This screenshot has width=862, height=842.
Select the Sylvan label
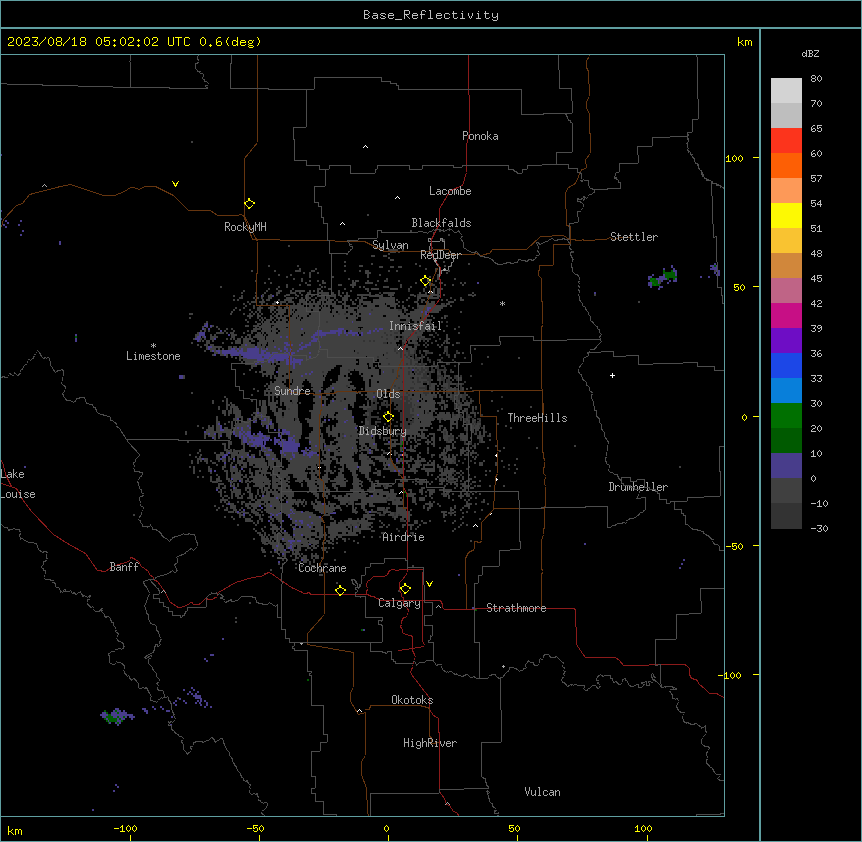tap(390, 245)
